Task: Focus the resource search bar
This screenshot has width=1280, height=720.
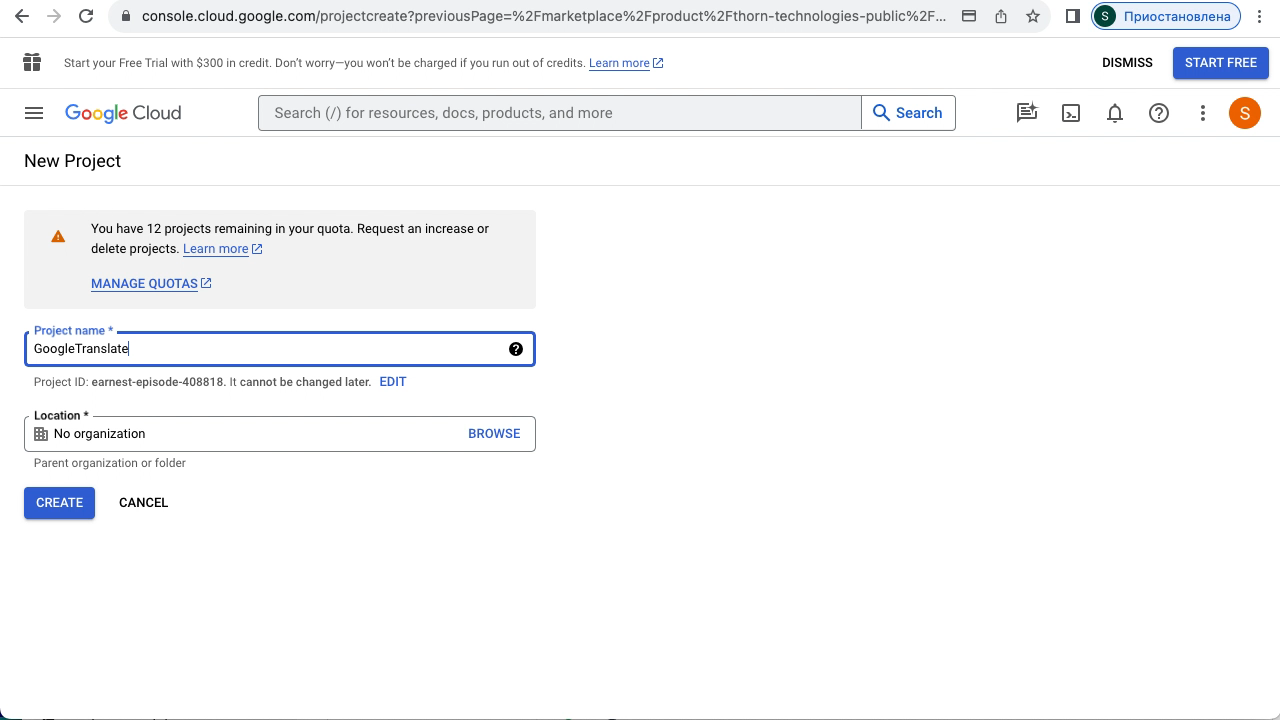Action: pos(560,113)
